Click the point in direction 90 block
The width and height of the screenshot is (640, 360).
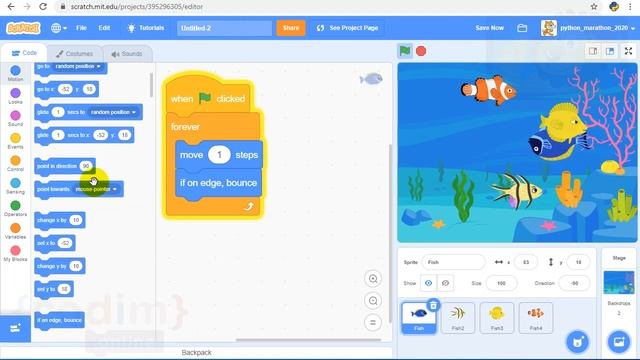coord(65,167)
